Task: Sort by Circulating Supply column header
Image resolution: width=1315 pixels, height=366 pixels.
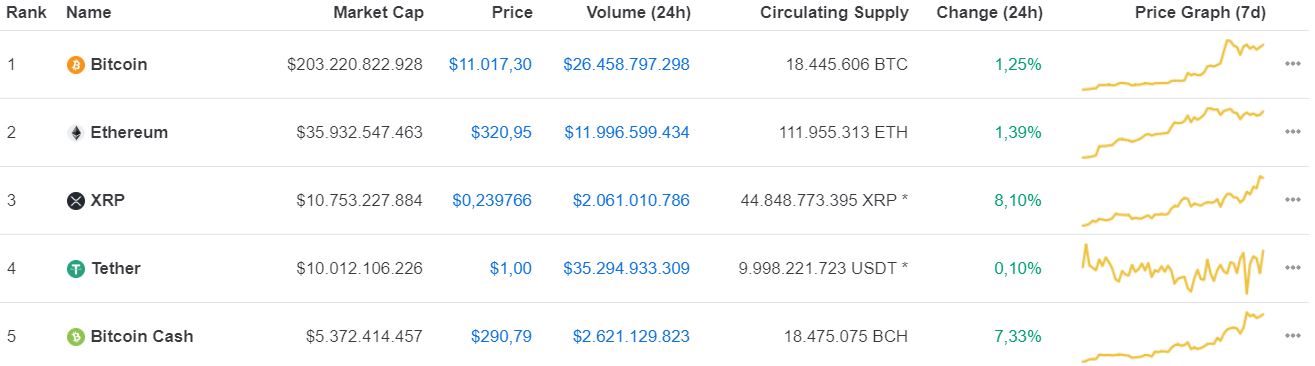Action: pyautogui.click(x=834, y=13)
